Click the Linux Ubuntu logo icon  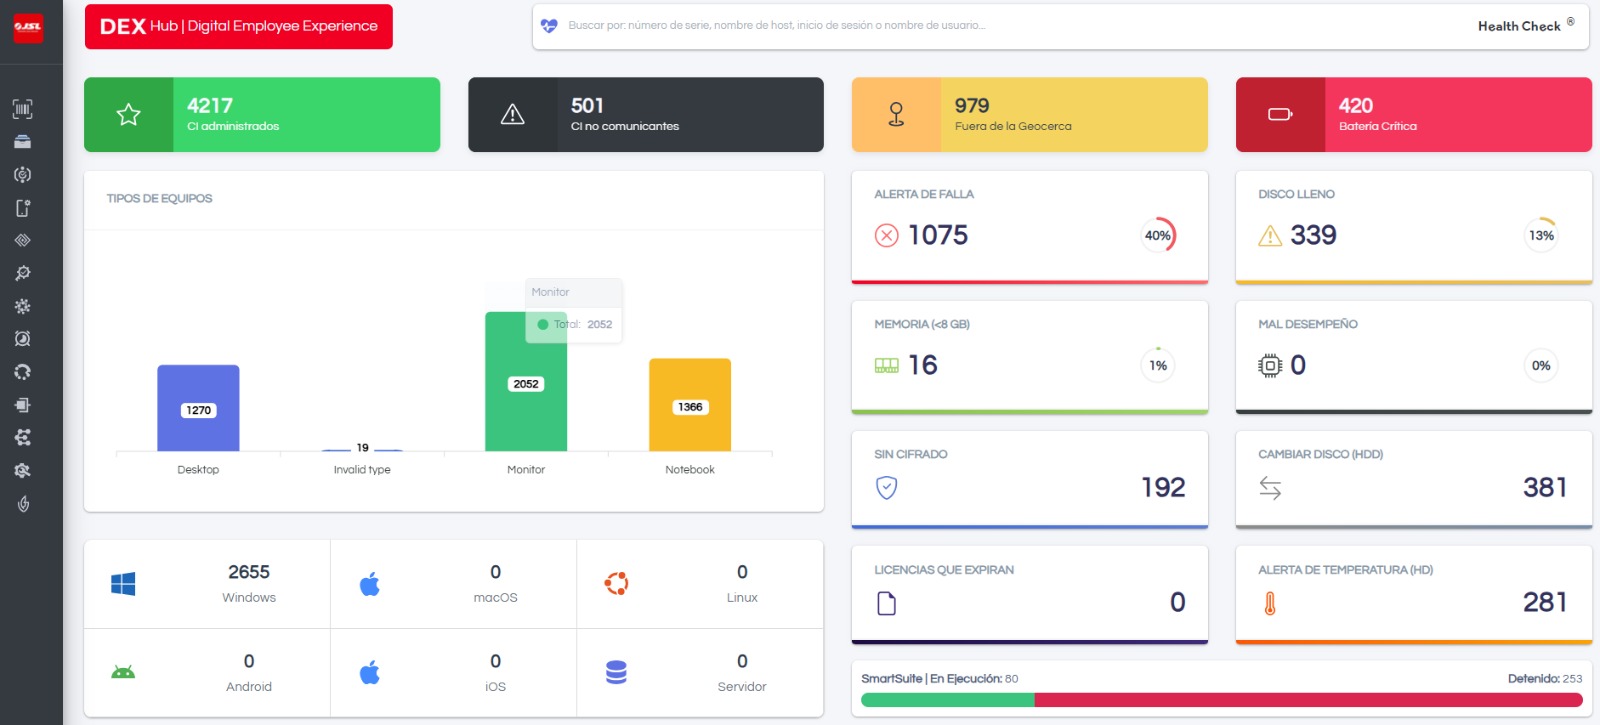[616, 584]
